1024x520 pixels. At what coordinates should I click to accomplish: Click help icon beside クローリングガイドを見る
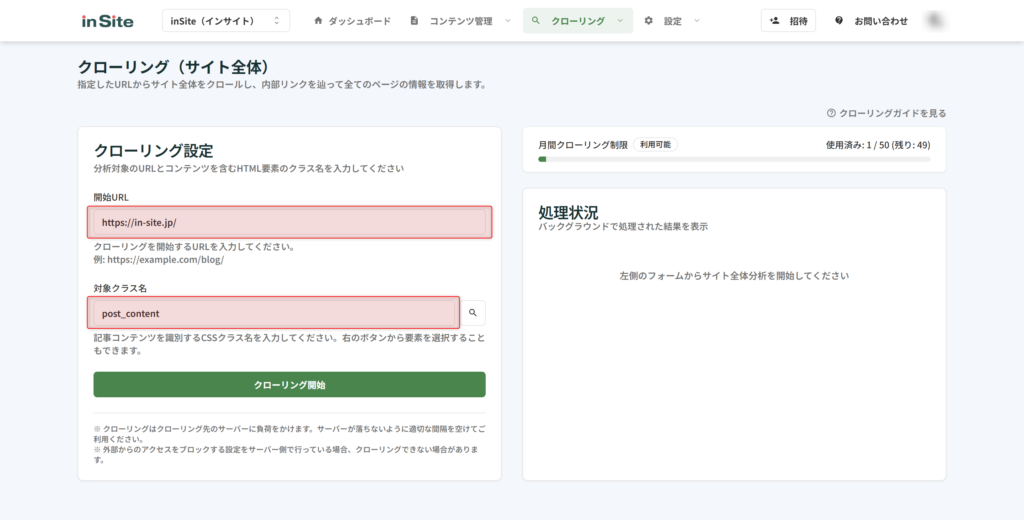click(x=831, y=113)
